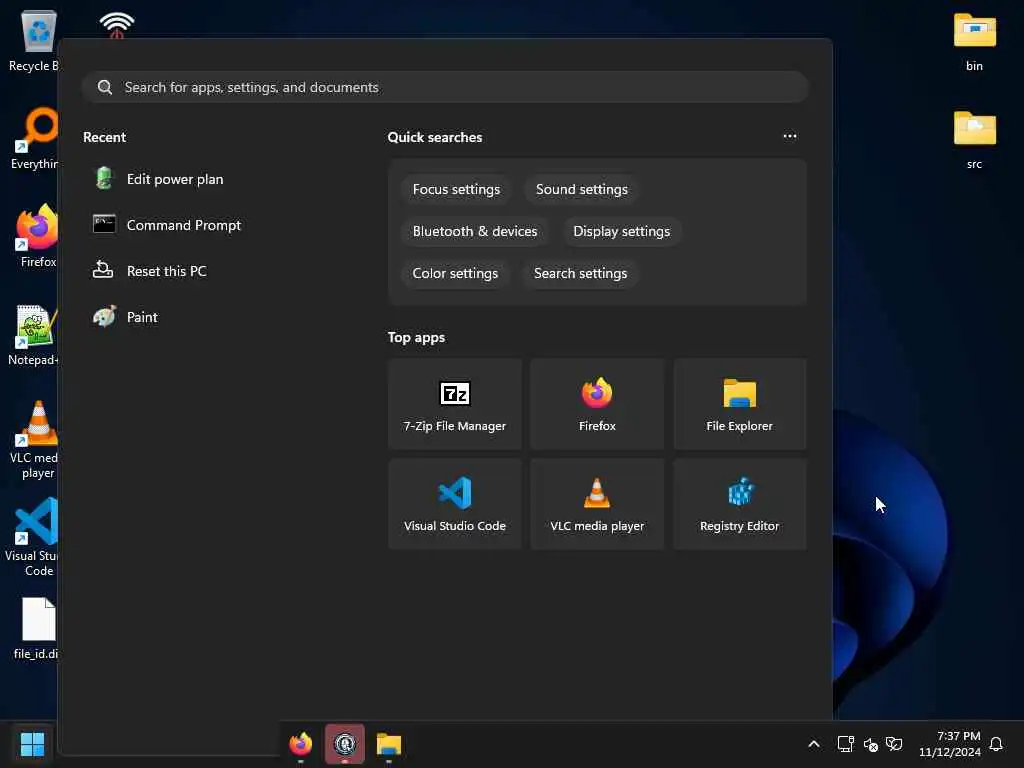Screen dimensions: 1024x768
Task: Click the Recent section heading
Action: 104,137
